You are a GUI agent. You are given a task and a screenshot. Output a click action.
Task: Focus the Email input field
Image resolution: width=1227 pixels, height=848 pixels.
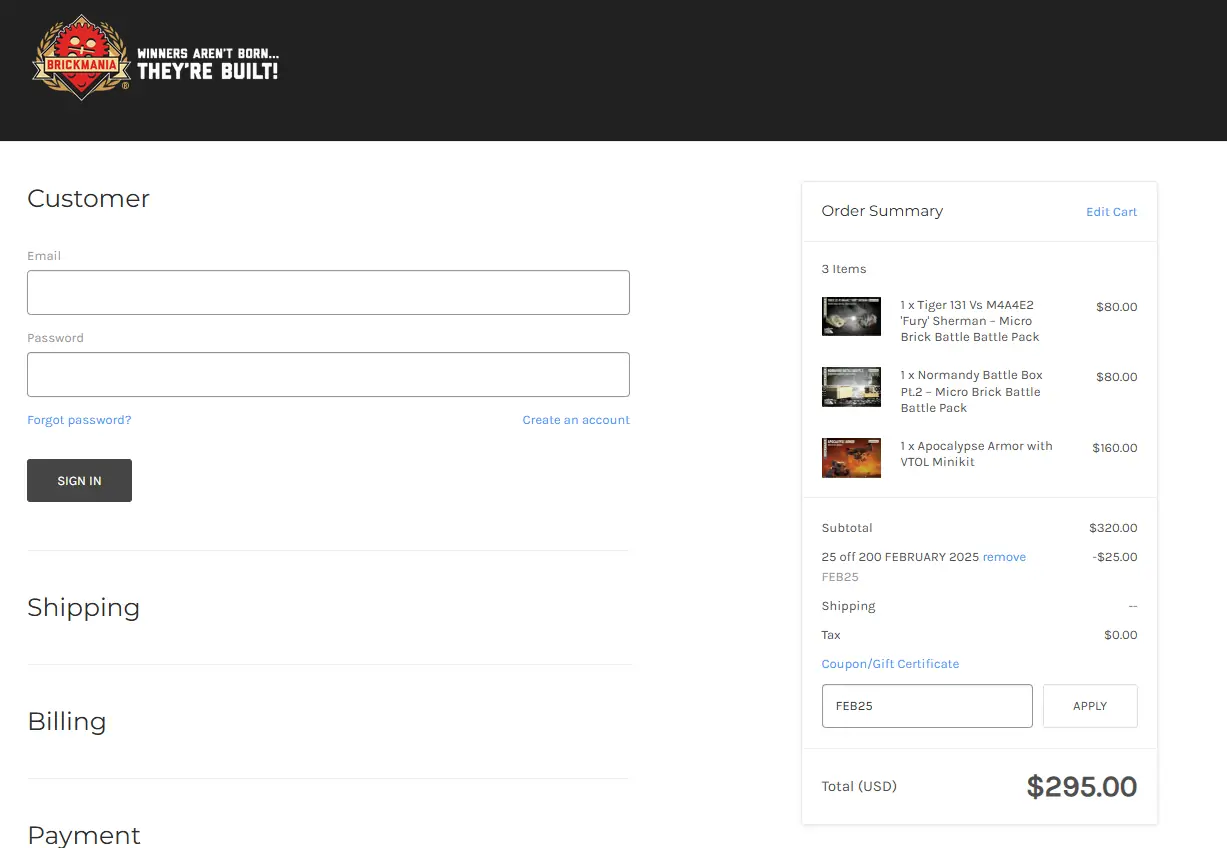coord(328,292)
